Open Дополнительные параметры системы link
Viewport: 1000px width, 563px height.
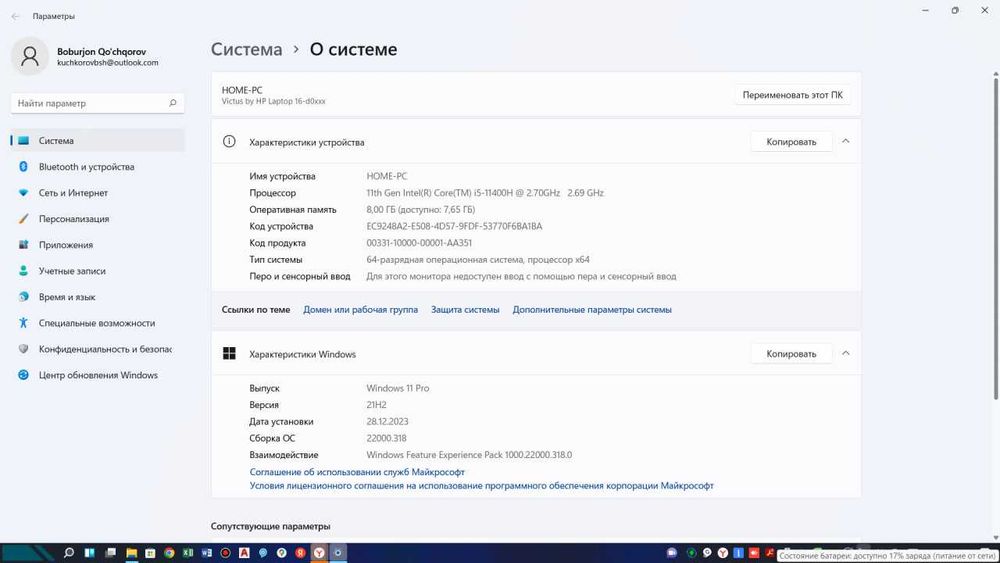pos(592,310)
